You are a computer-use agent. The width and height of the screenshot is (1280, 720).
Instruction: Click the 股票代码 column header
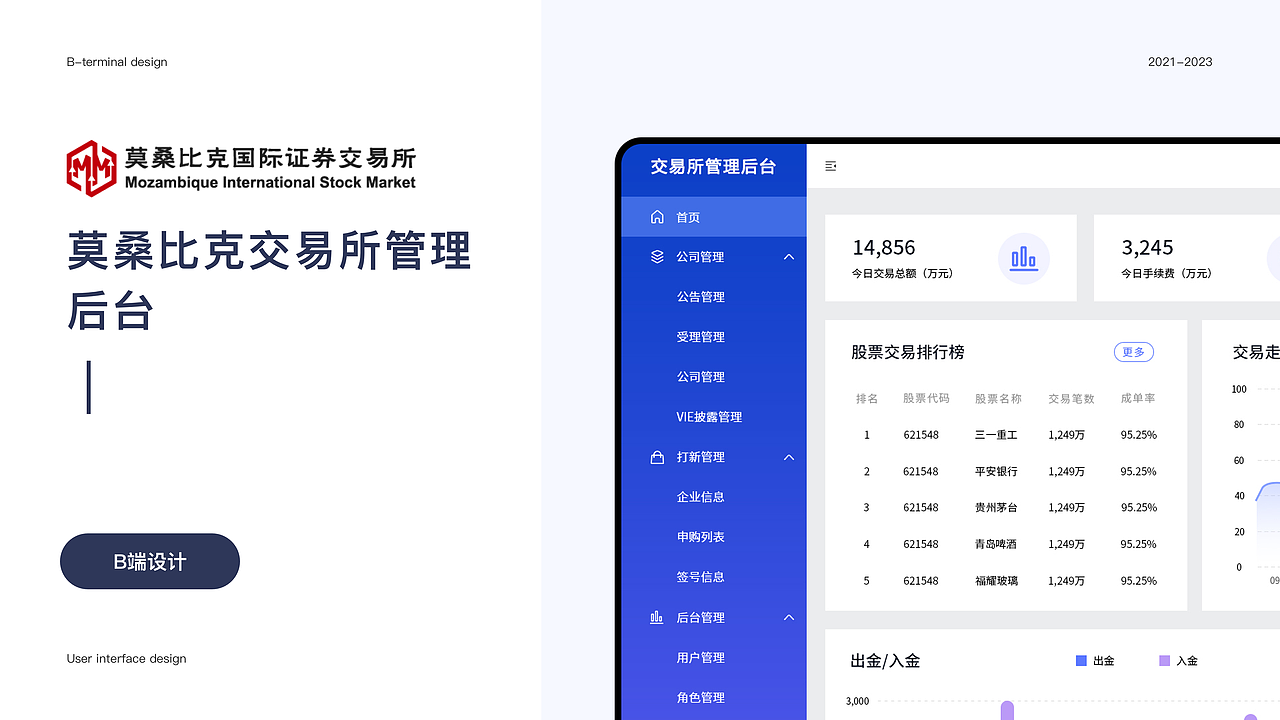pos(926,398)
